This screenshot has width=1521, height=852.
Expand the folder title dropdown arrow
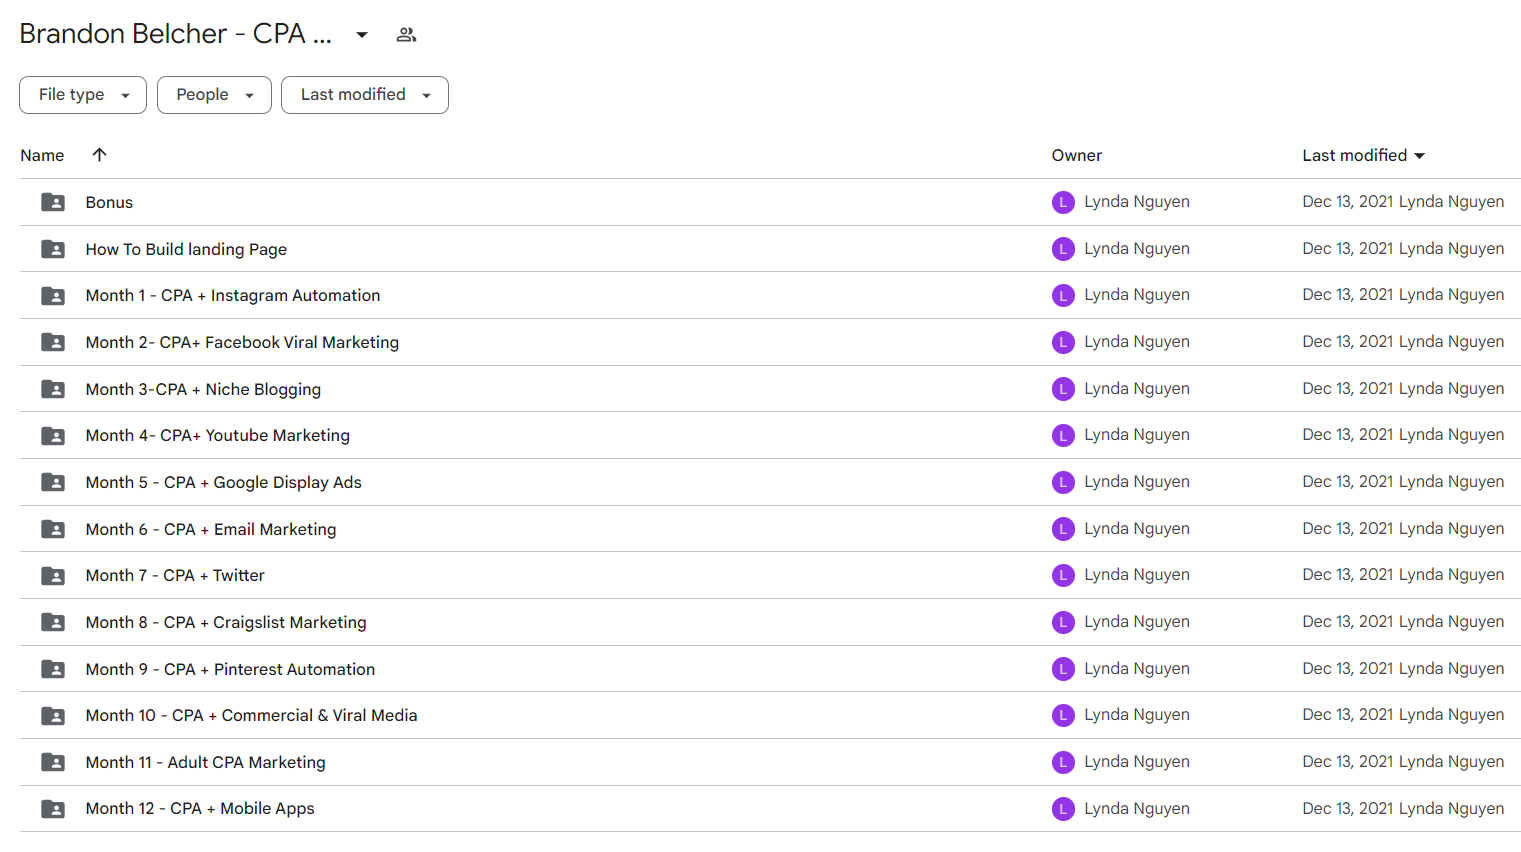[x=362, y=35]
